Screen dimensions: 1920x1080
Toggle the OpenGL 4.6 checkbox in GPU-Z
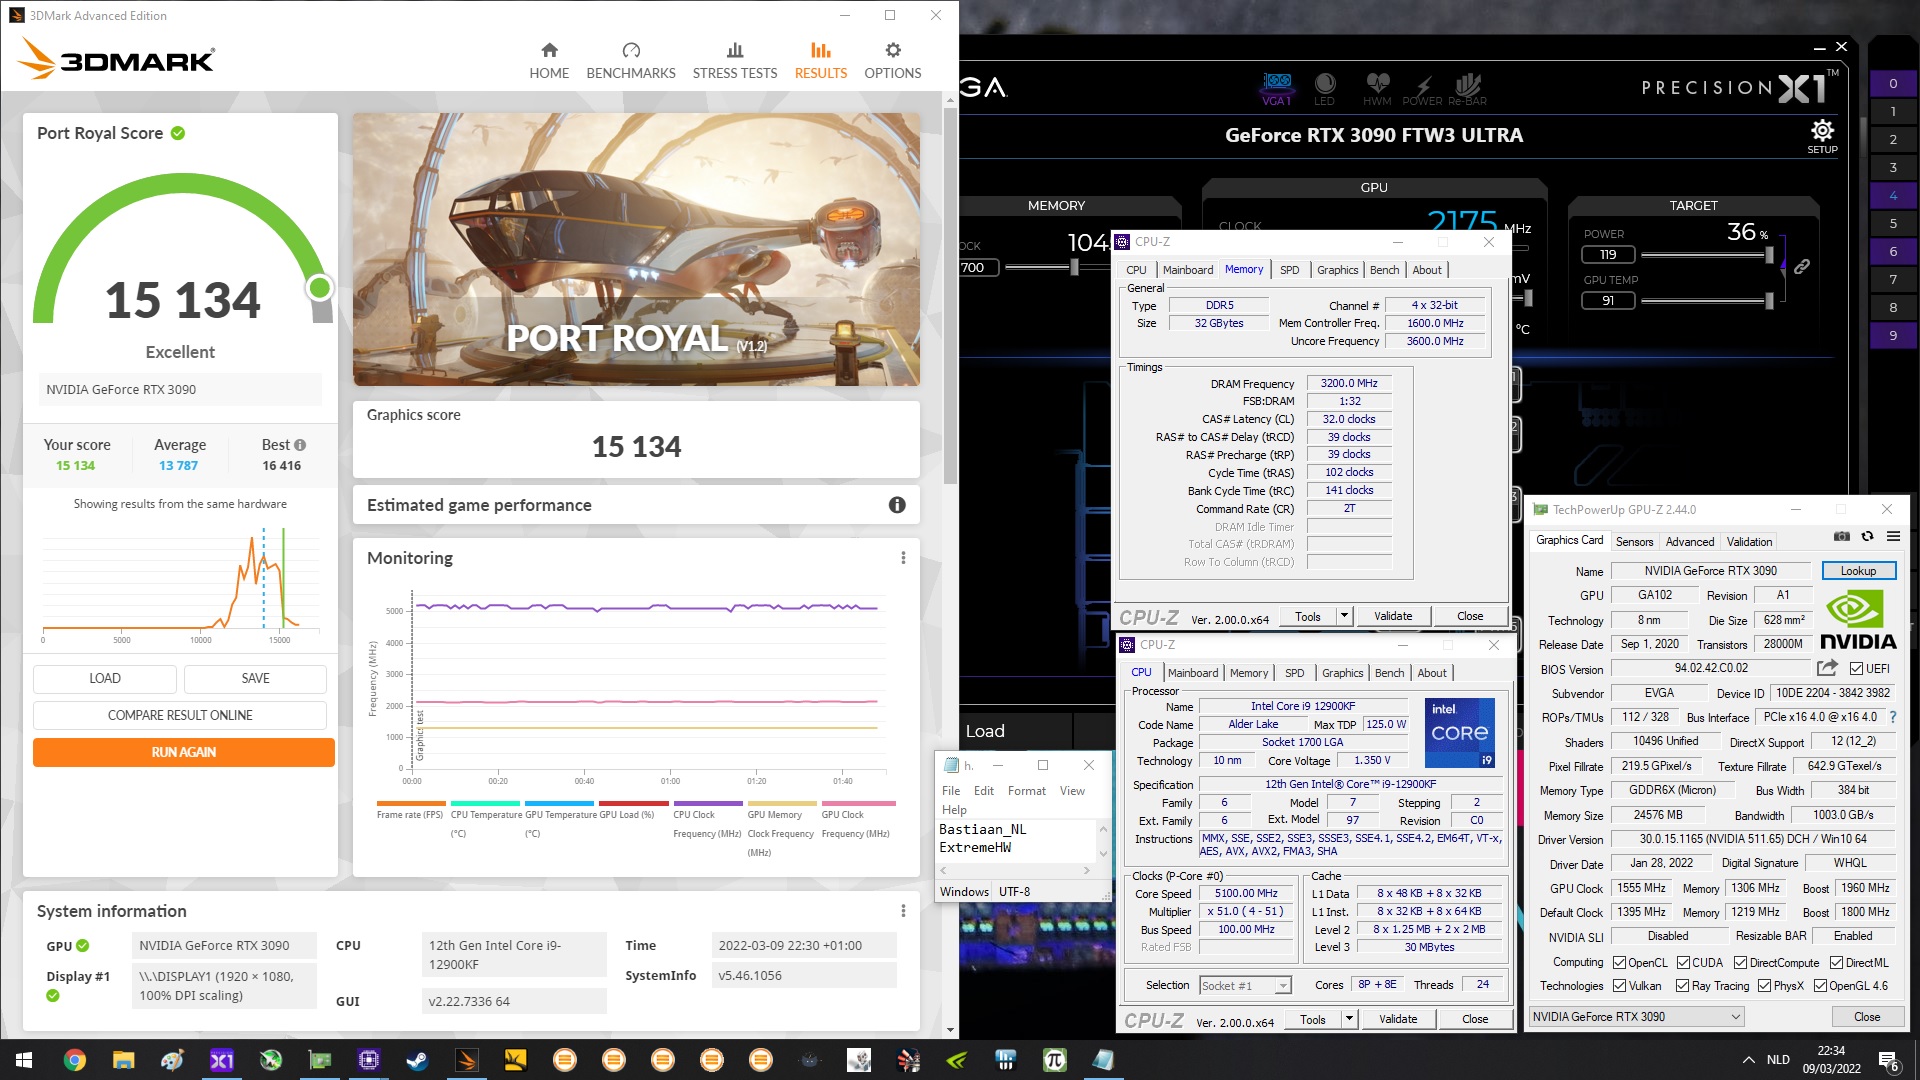coord(1820,986)
